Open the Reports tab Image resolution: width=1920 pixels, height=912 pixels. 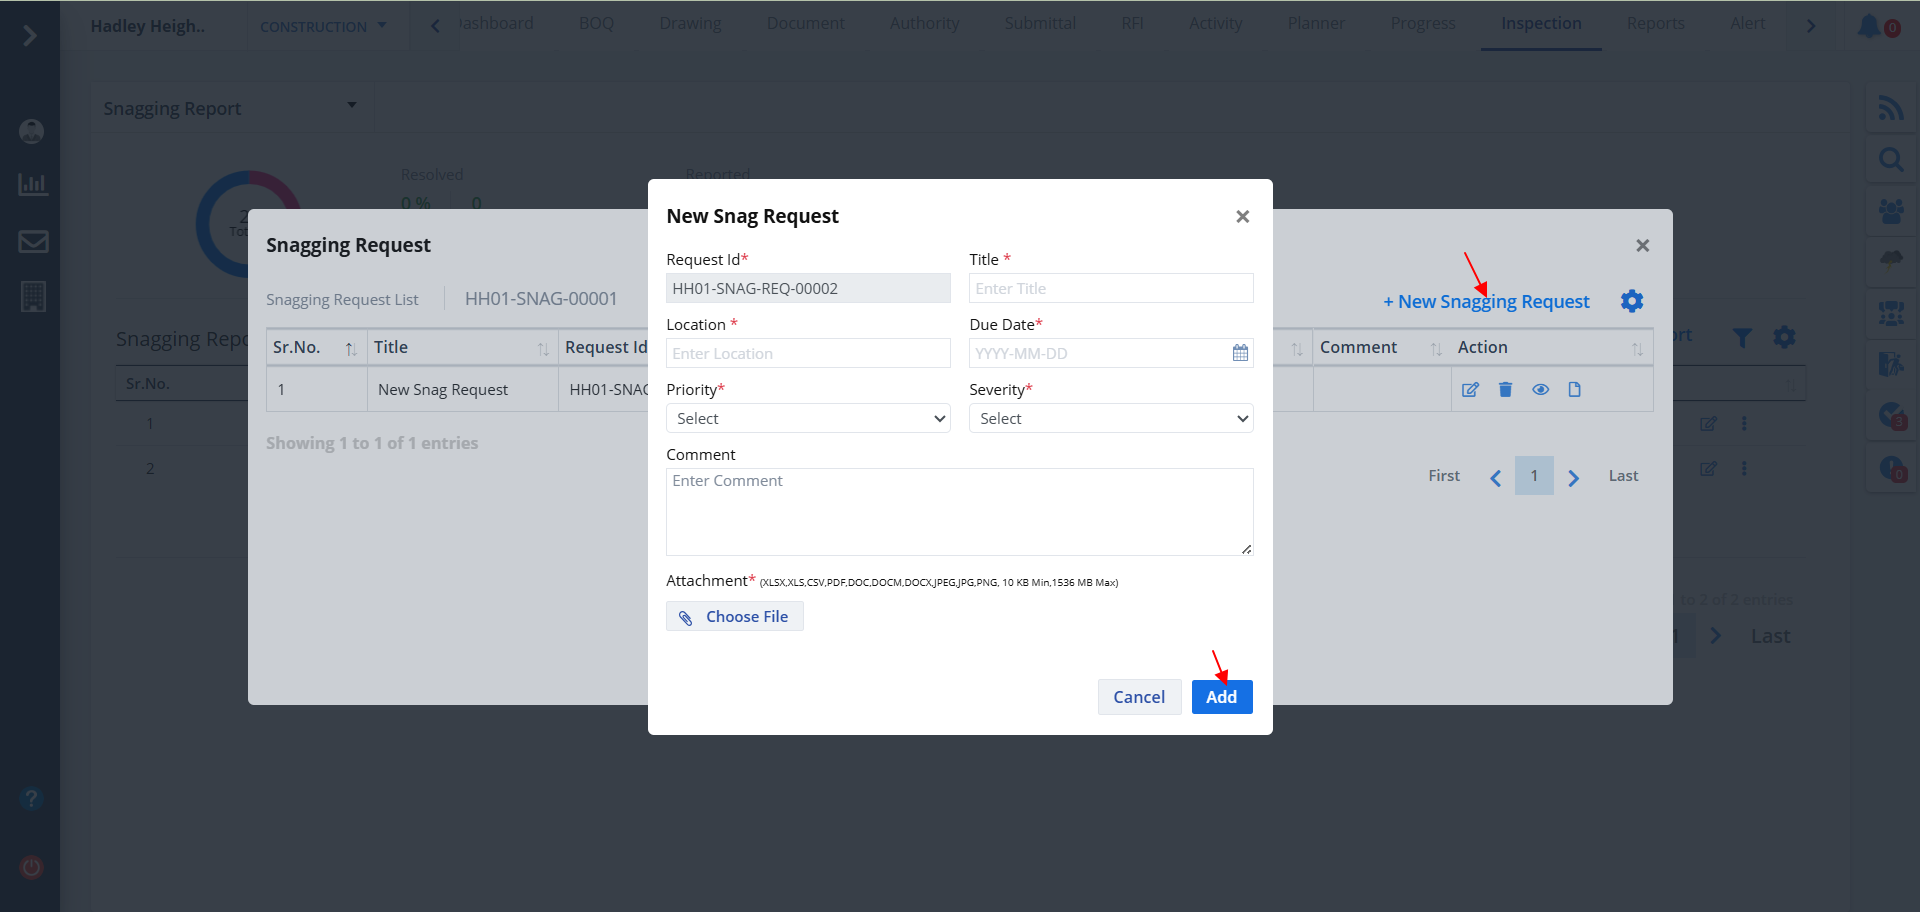point(1655,24)
